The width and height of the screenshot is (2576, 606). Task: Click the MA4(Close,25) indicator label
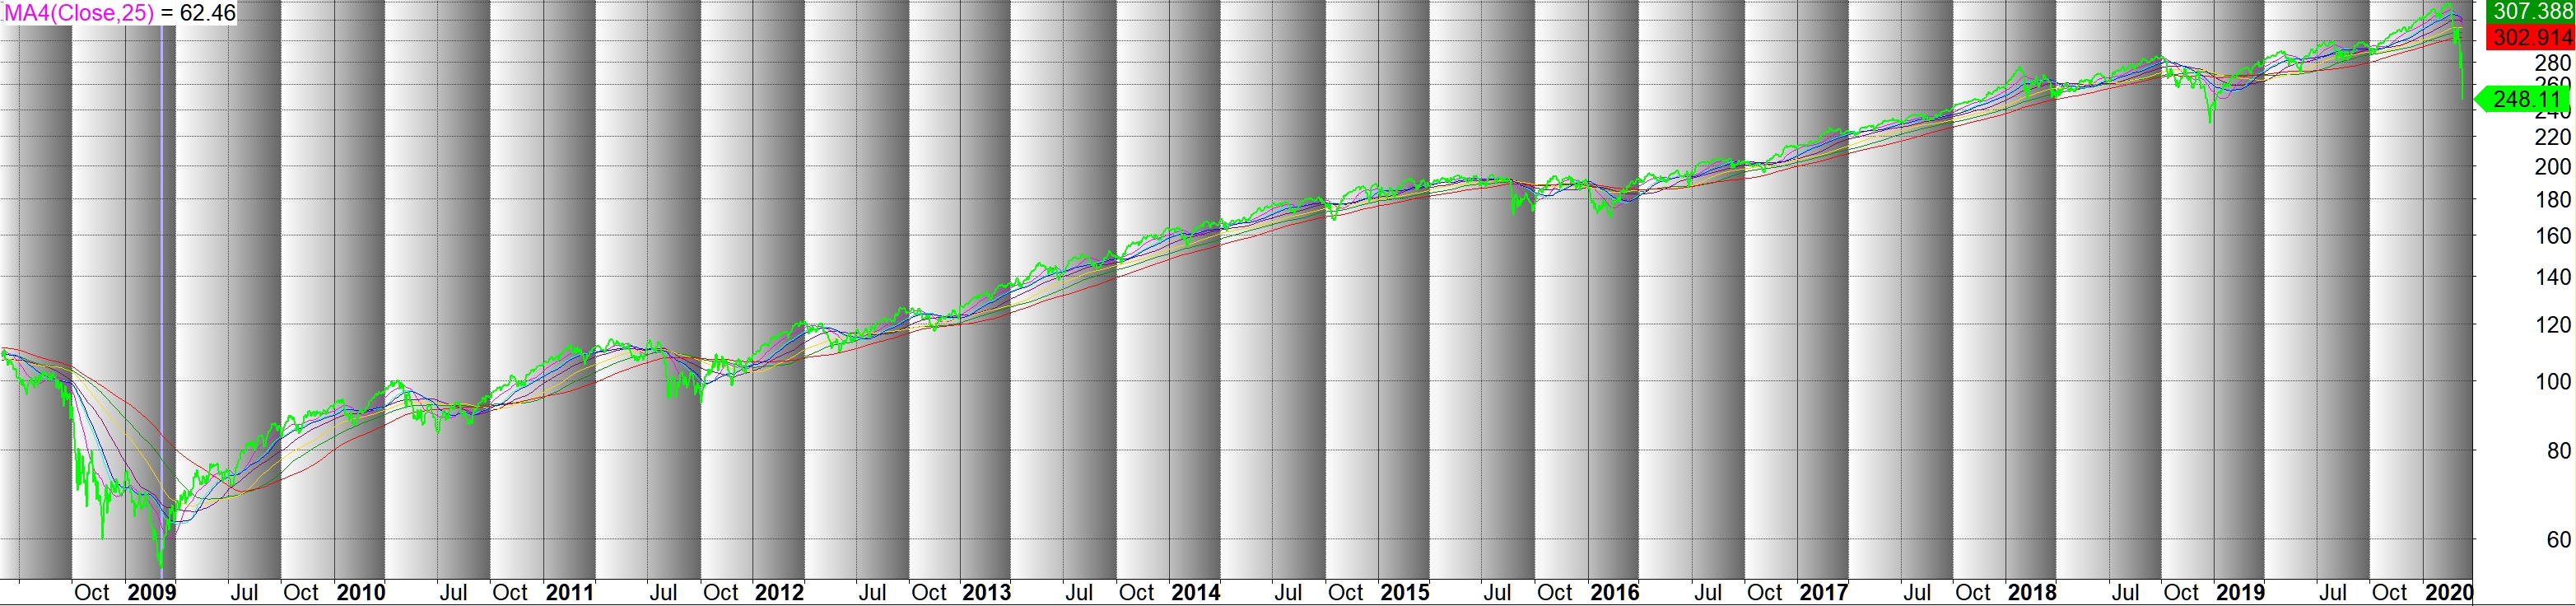point(79,13)
